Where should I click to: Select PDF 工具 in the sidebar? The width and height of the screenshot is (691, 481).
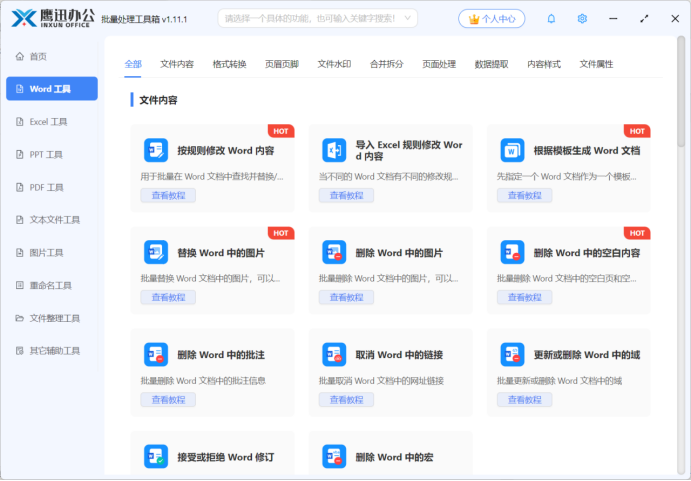tap(46, 187)
